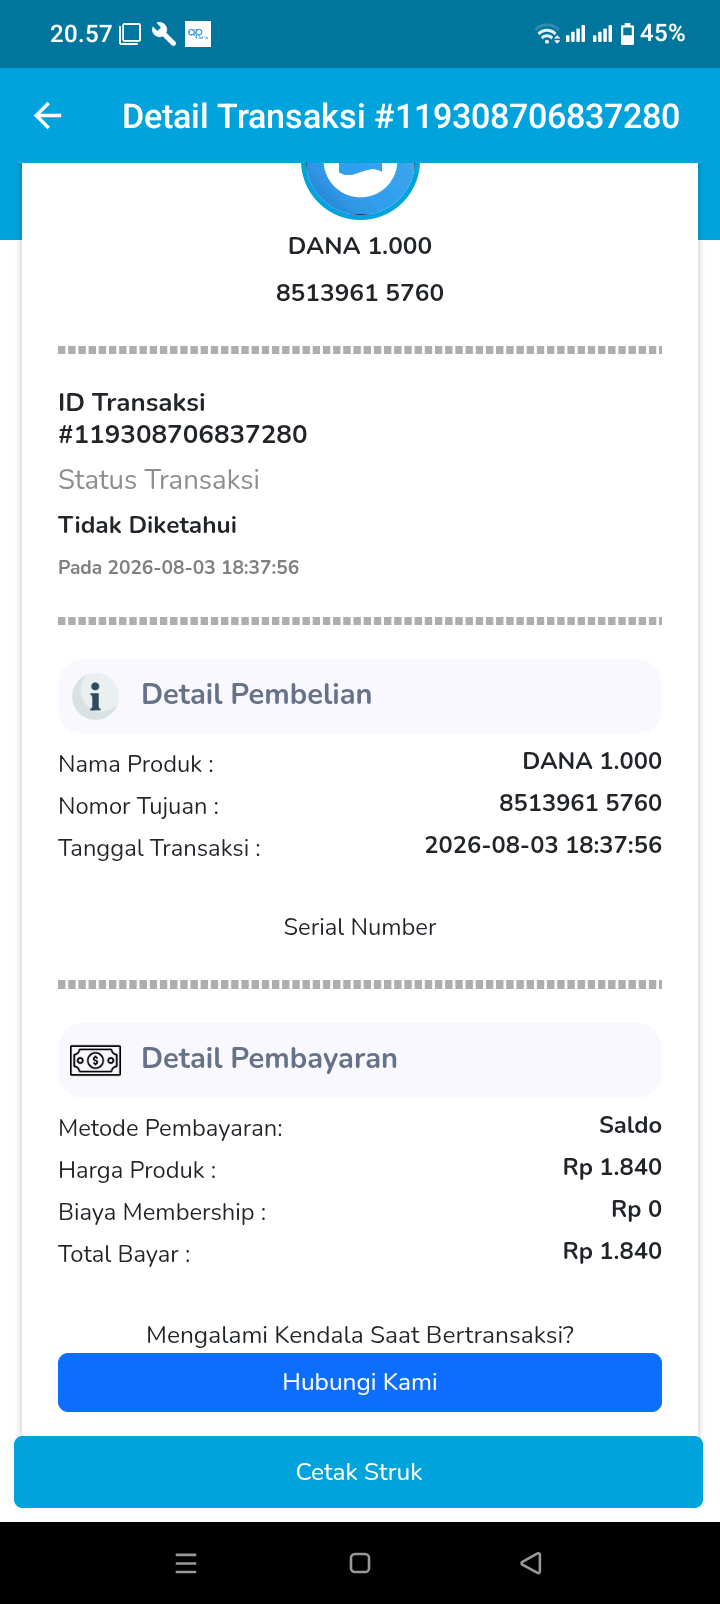Tap the Android home square icon
Screen dimensions: 720x1604
click(360, 1563)
